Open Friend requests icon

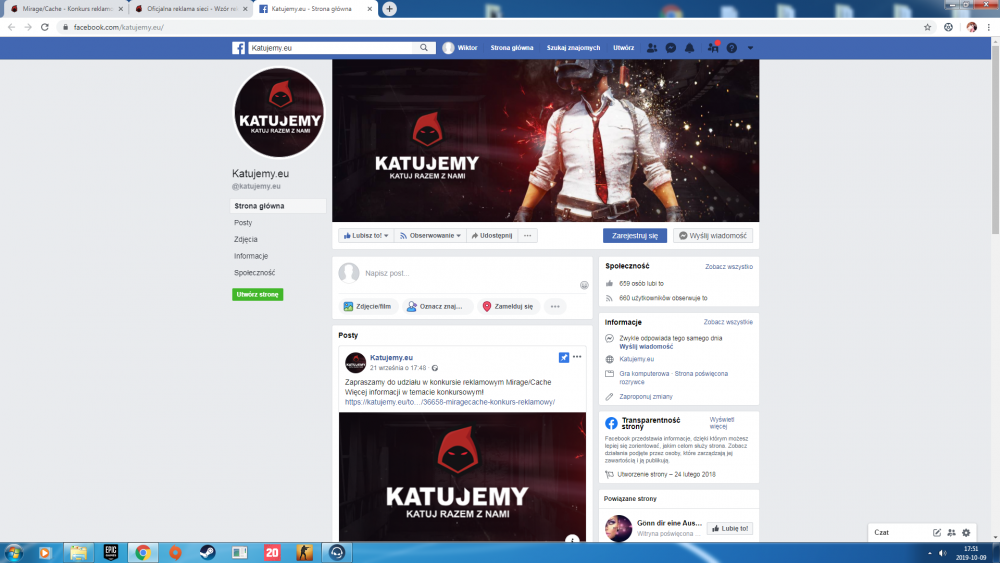pyautogui.click(x=652, y=48)
